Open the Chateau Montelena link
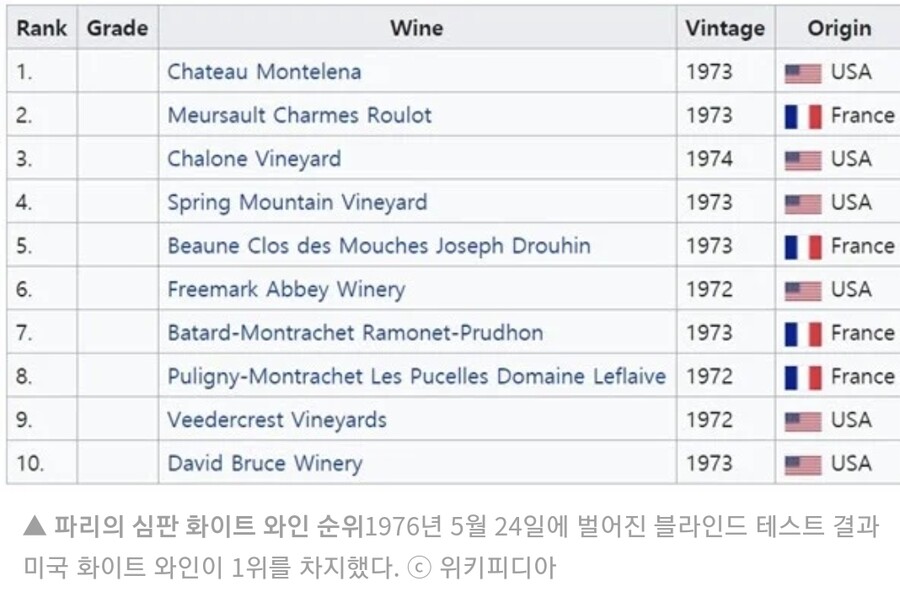Image resolution: width=900 pixels, height=592 pixels. pos(264,72)
